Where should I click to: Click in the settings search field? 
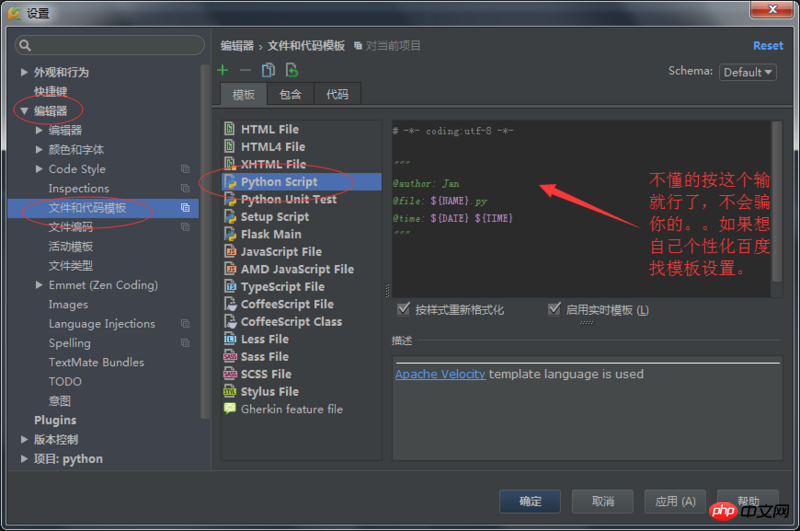tap(110, 45)
